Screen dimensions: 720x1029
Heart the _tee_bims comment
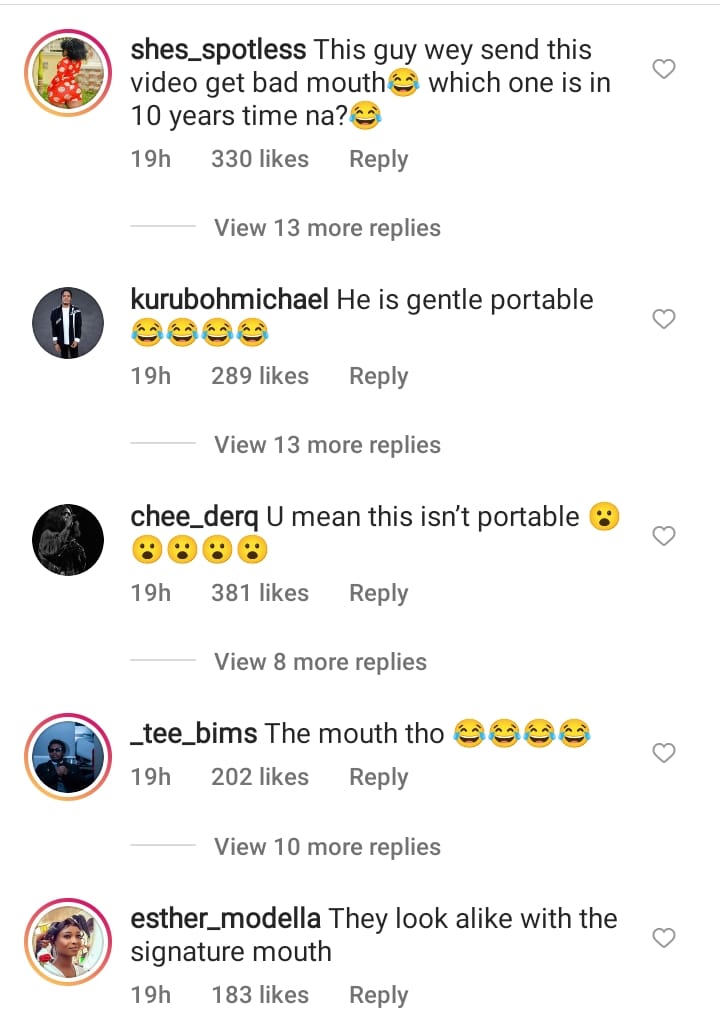(x=664, y=752)
